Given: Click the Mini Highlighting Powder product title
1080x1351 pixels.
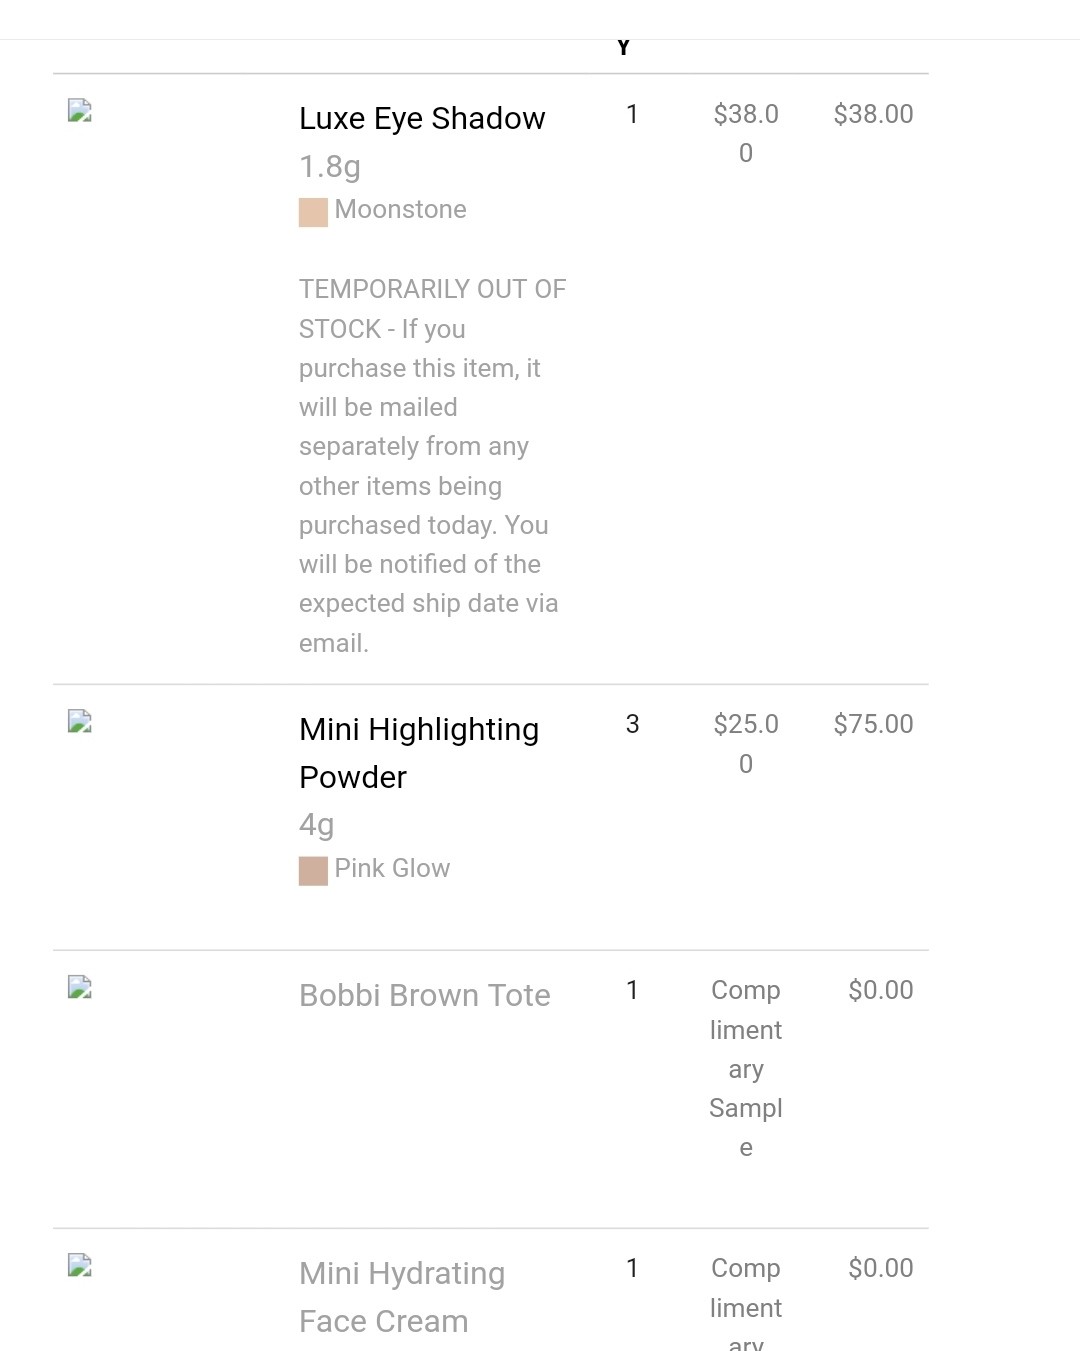Looking at the screenshot, I should pyautogui.click(x=419, y=753).
